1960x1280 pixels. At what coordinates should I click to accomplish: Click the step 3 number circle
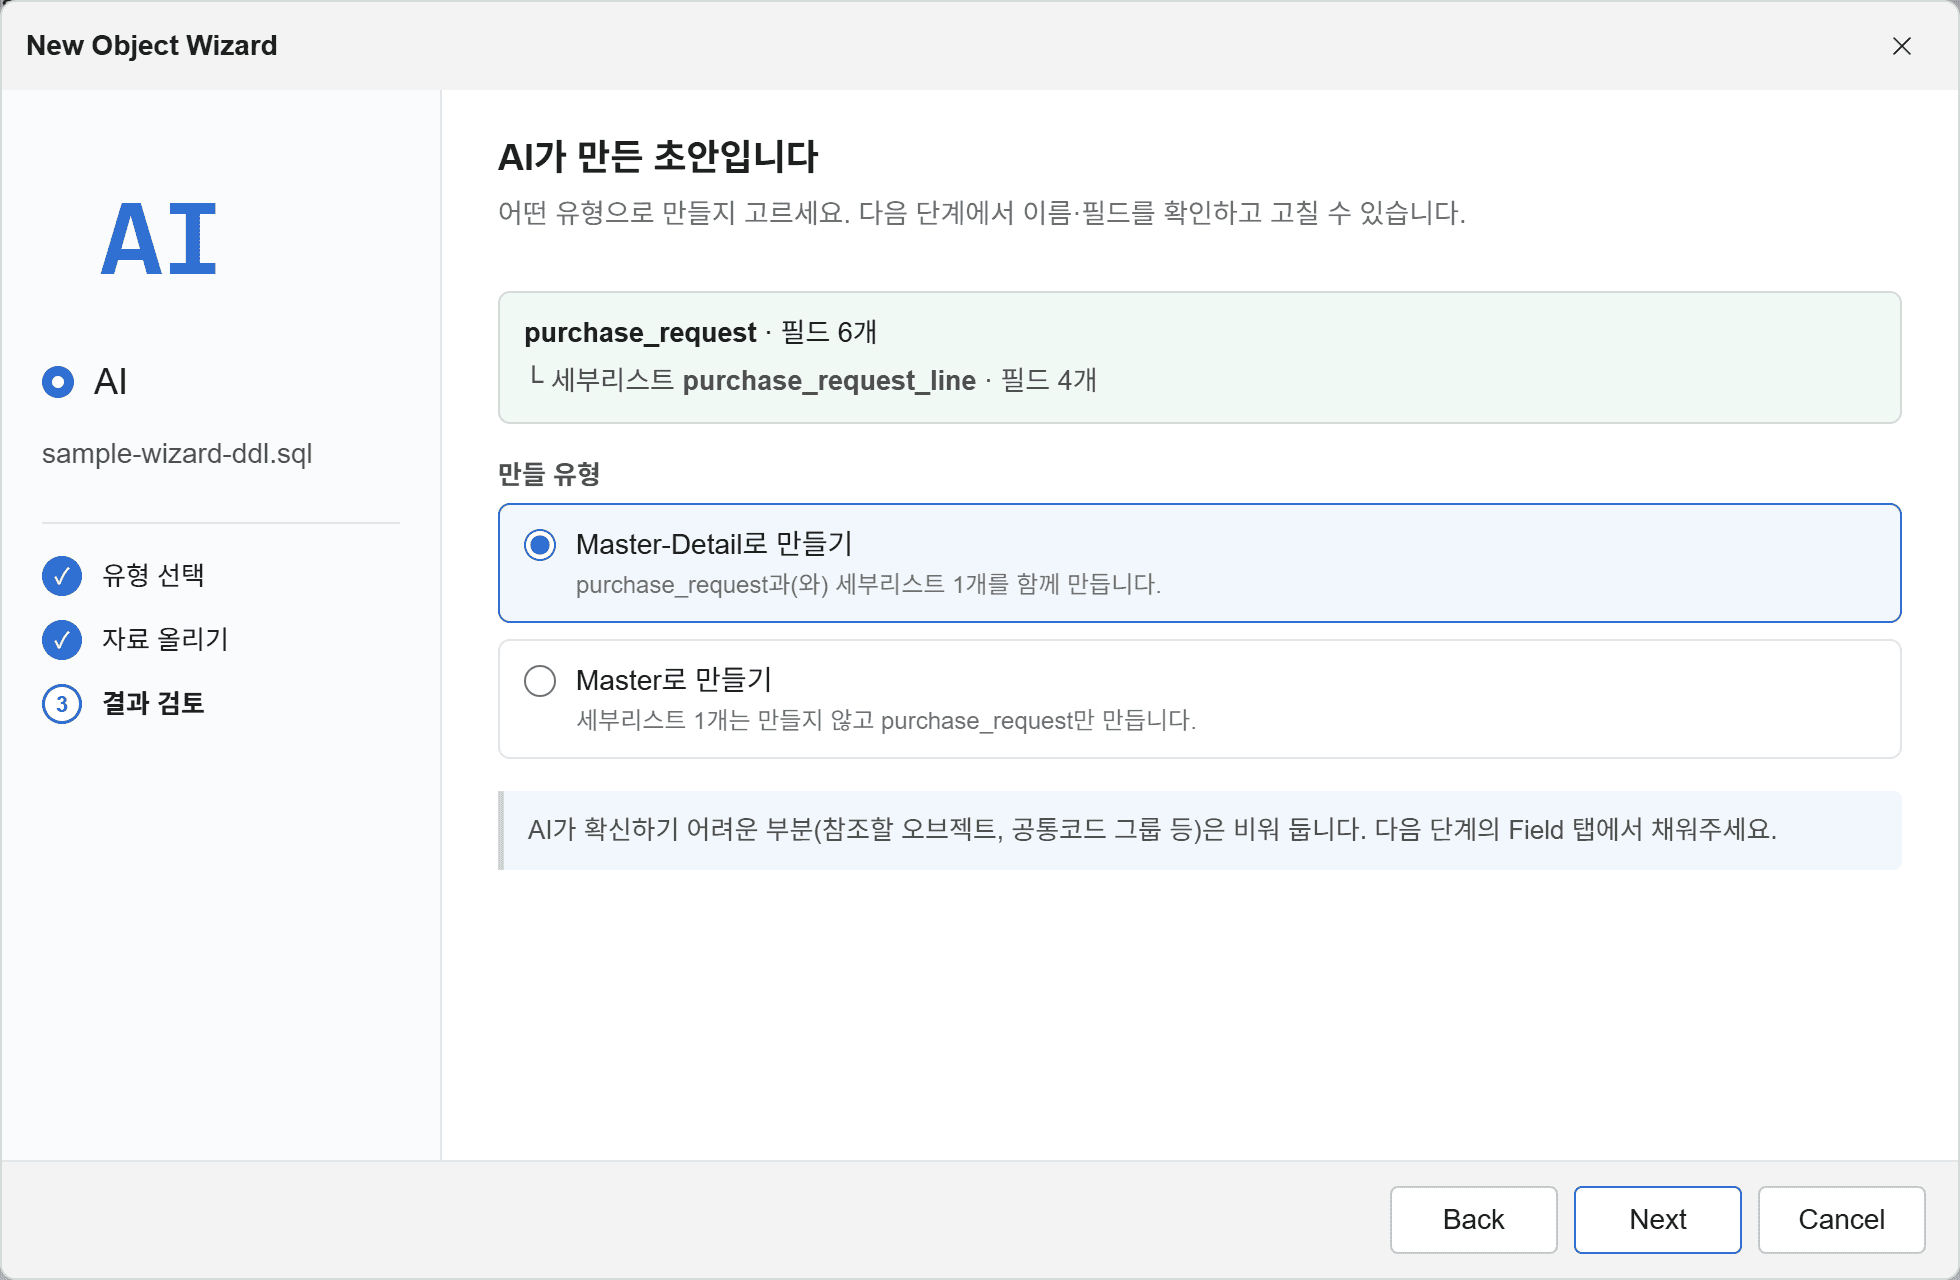[x=62, y=704]
